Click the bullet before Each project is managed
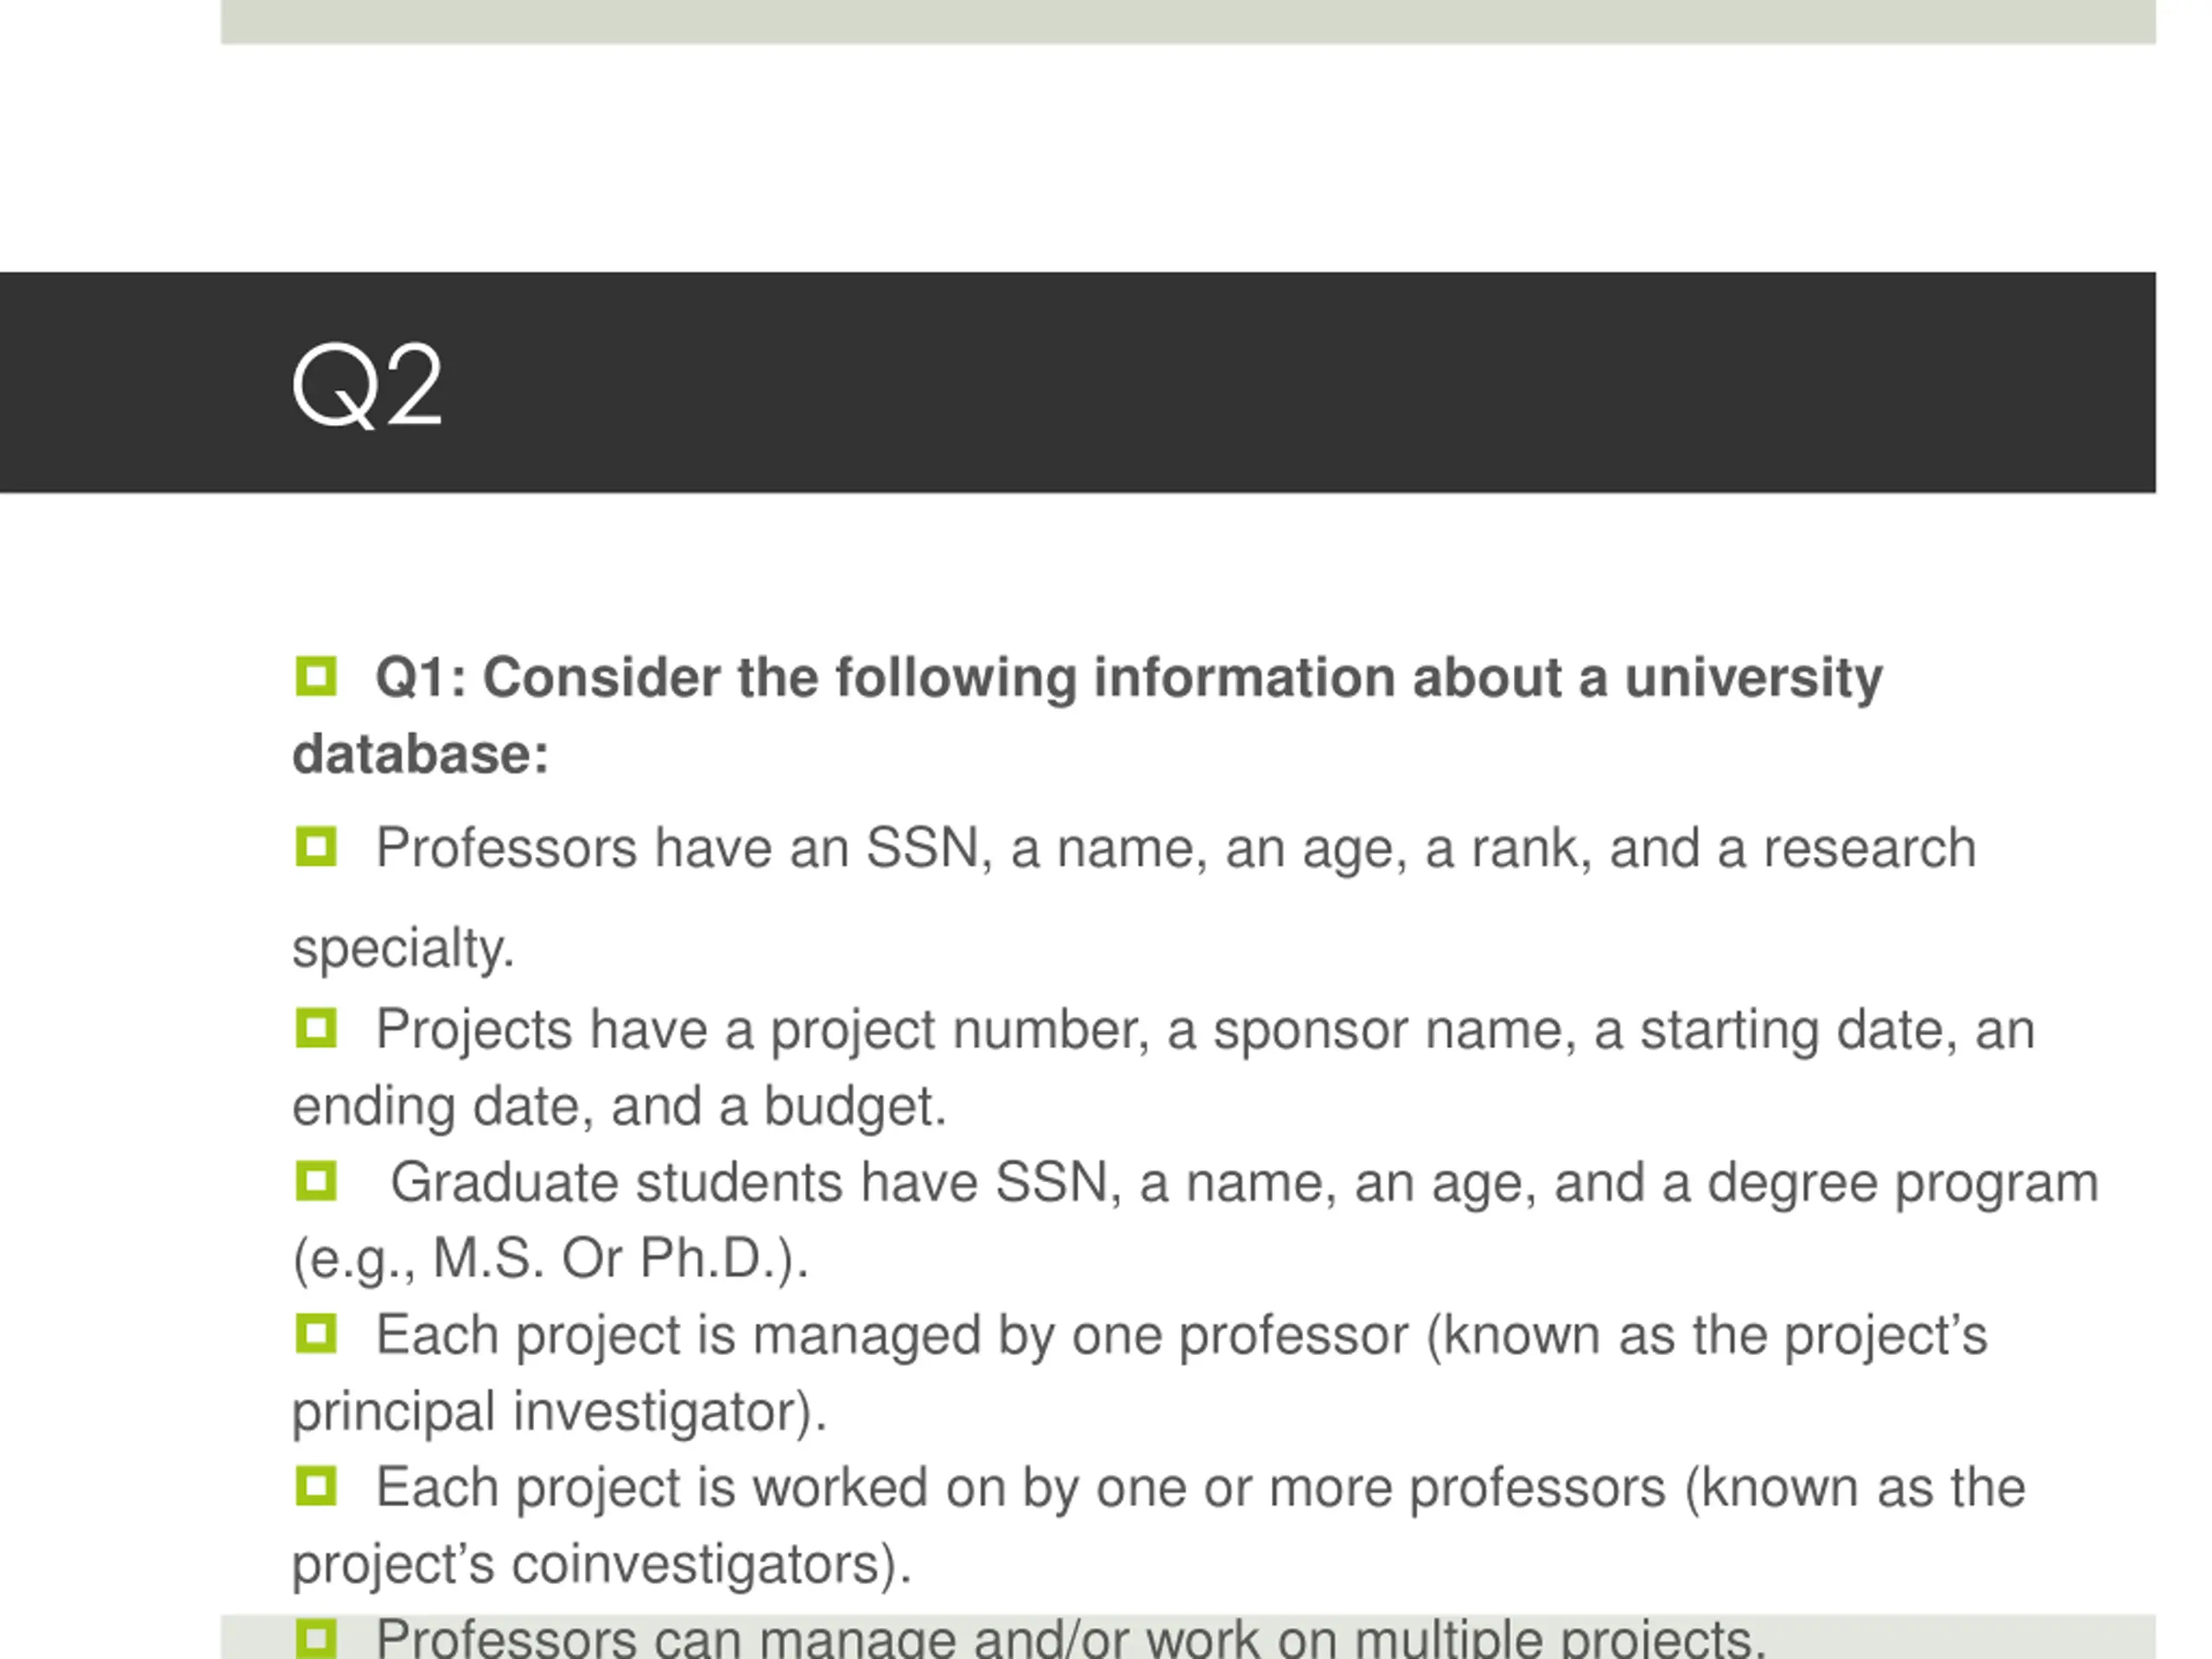Viewport: 2212px width, 1659px height. pyautogui.click(x=316, y=1334)
